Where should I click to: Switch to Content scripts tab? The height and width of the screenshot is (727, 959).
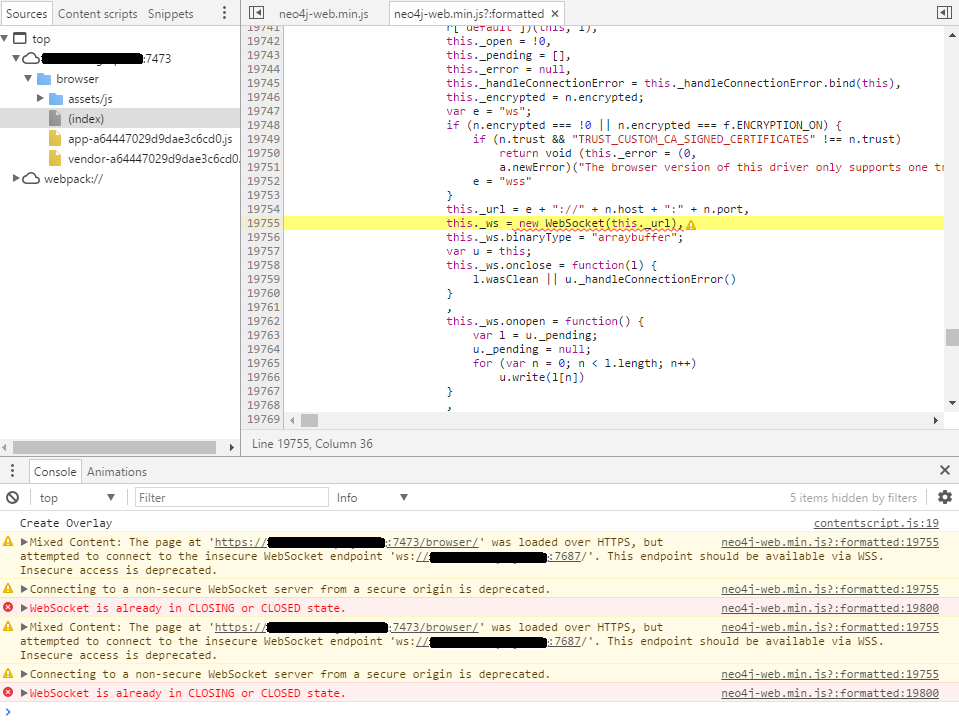pos(97,13)
